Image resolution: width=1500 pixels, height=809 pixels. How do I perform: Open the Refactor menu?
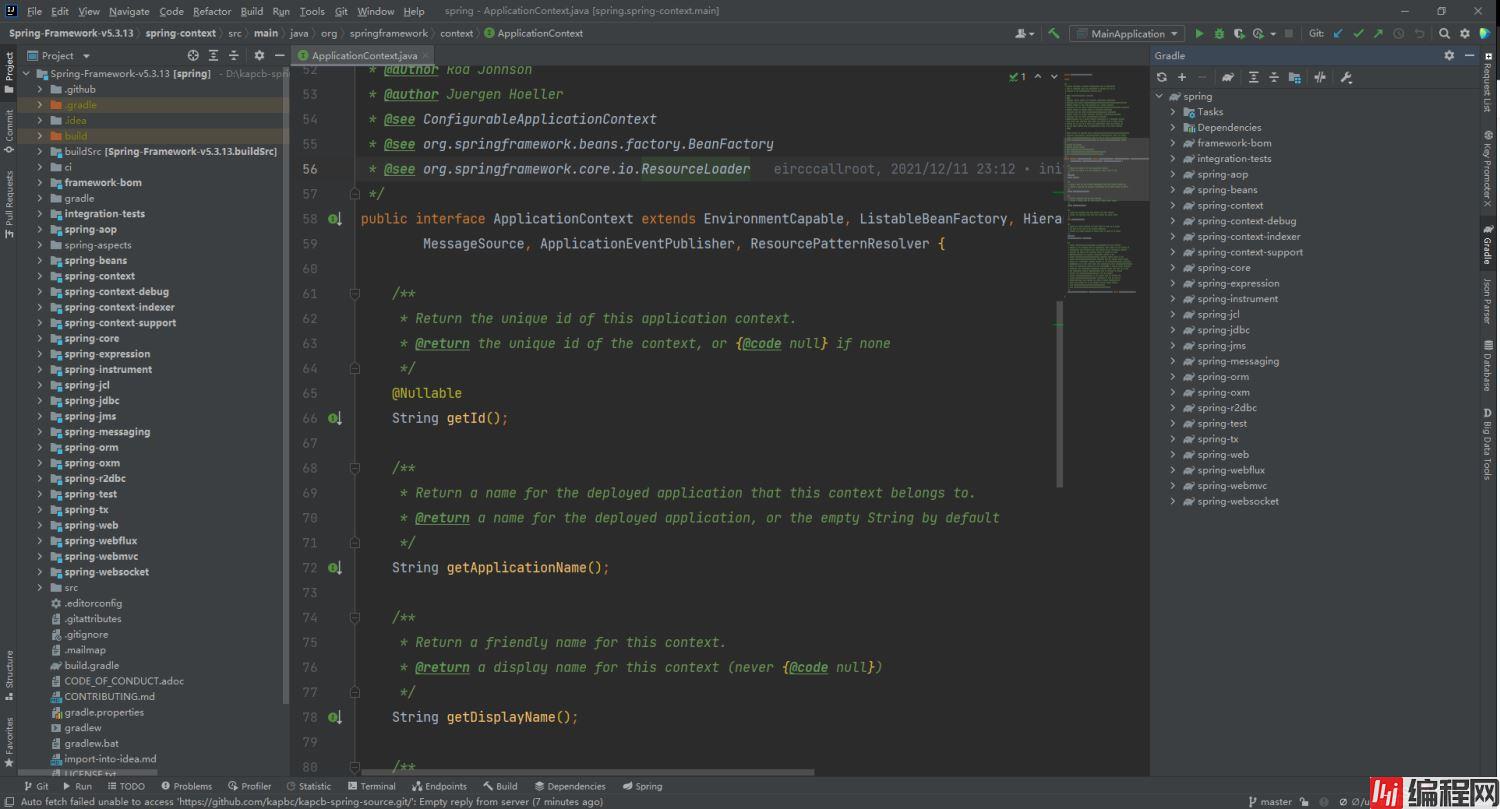212,11
